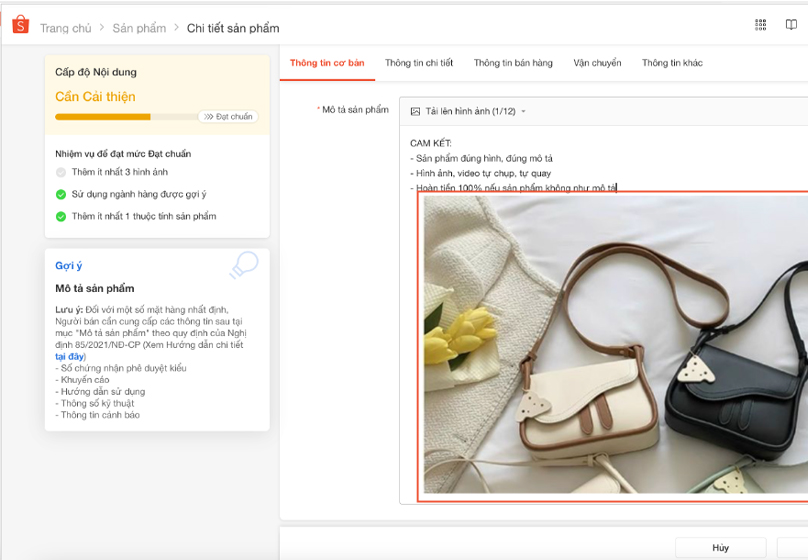
Task: Click green check for suggested category task
Action: [x=61, y=194]
